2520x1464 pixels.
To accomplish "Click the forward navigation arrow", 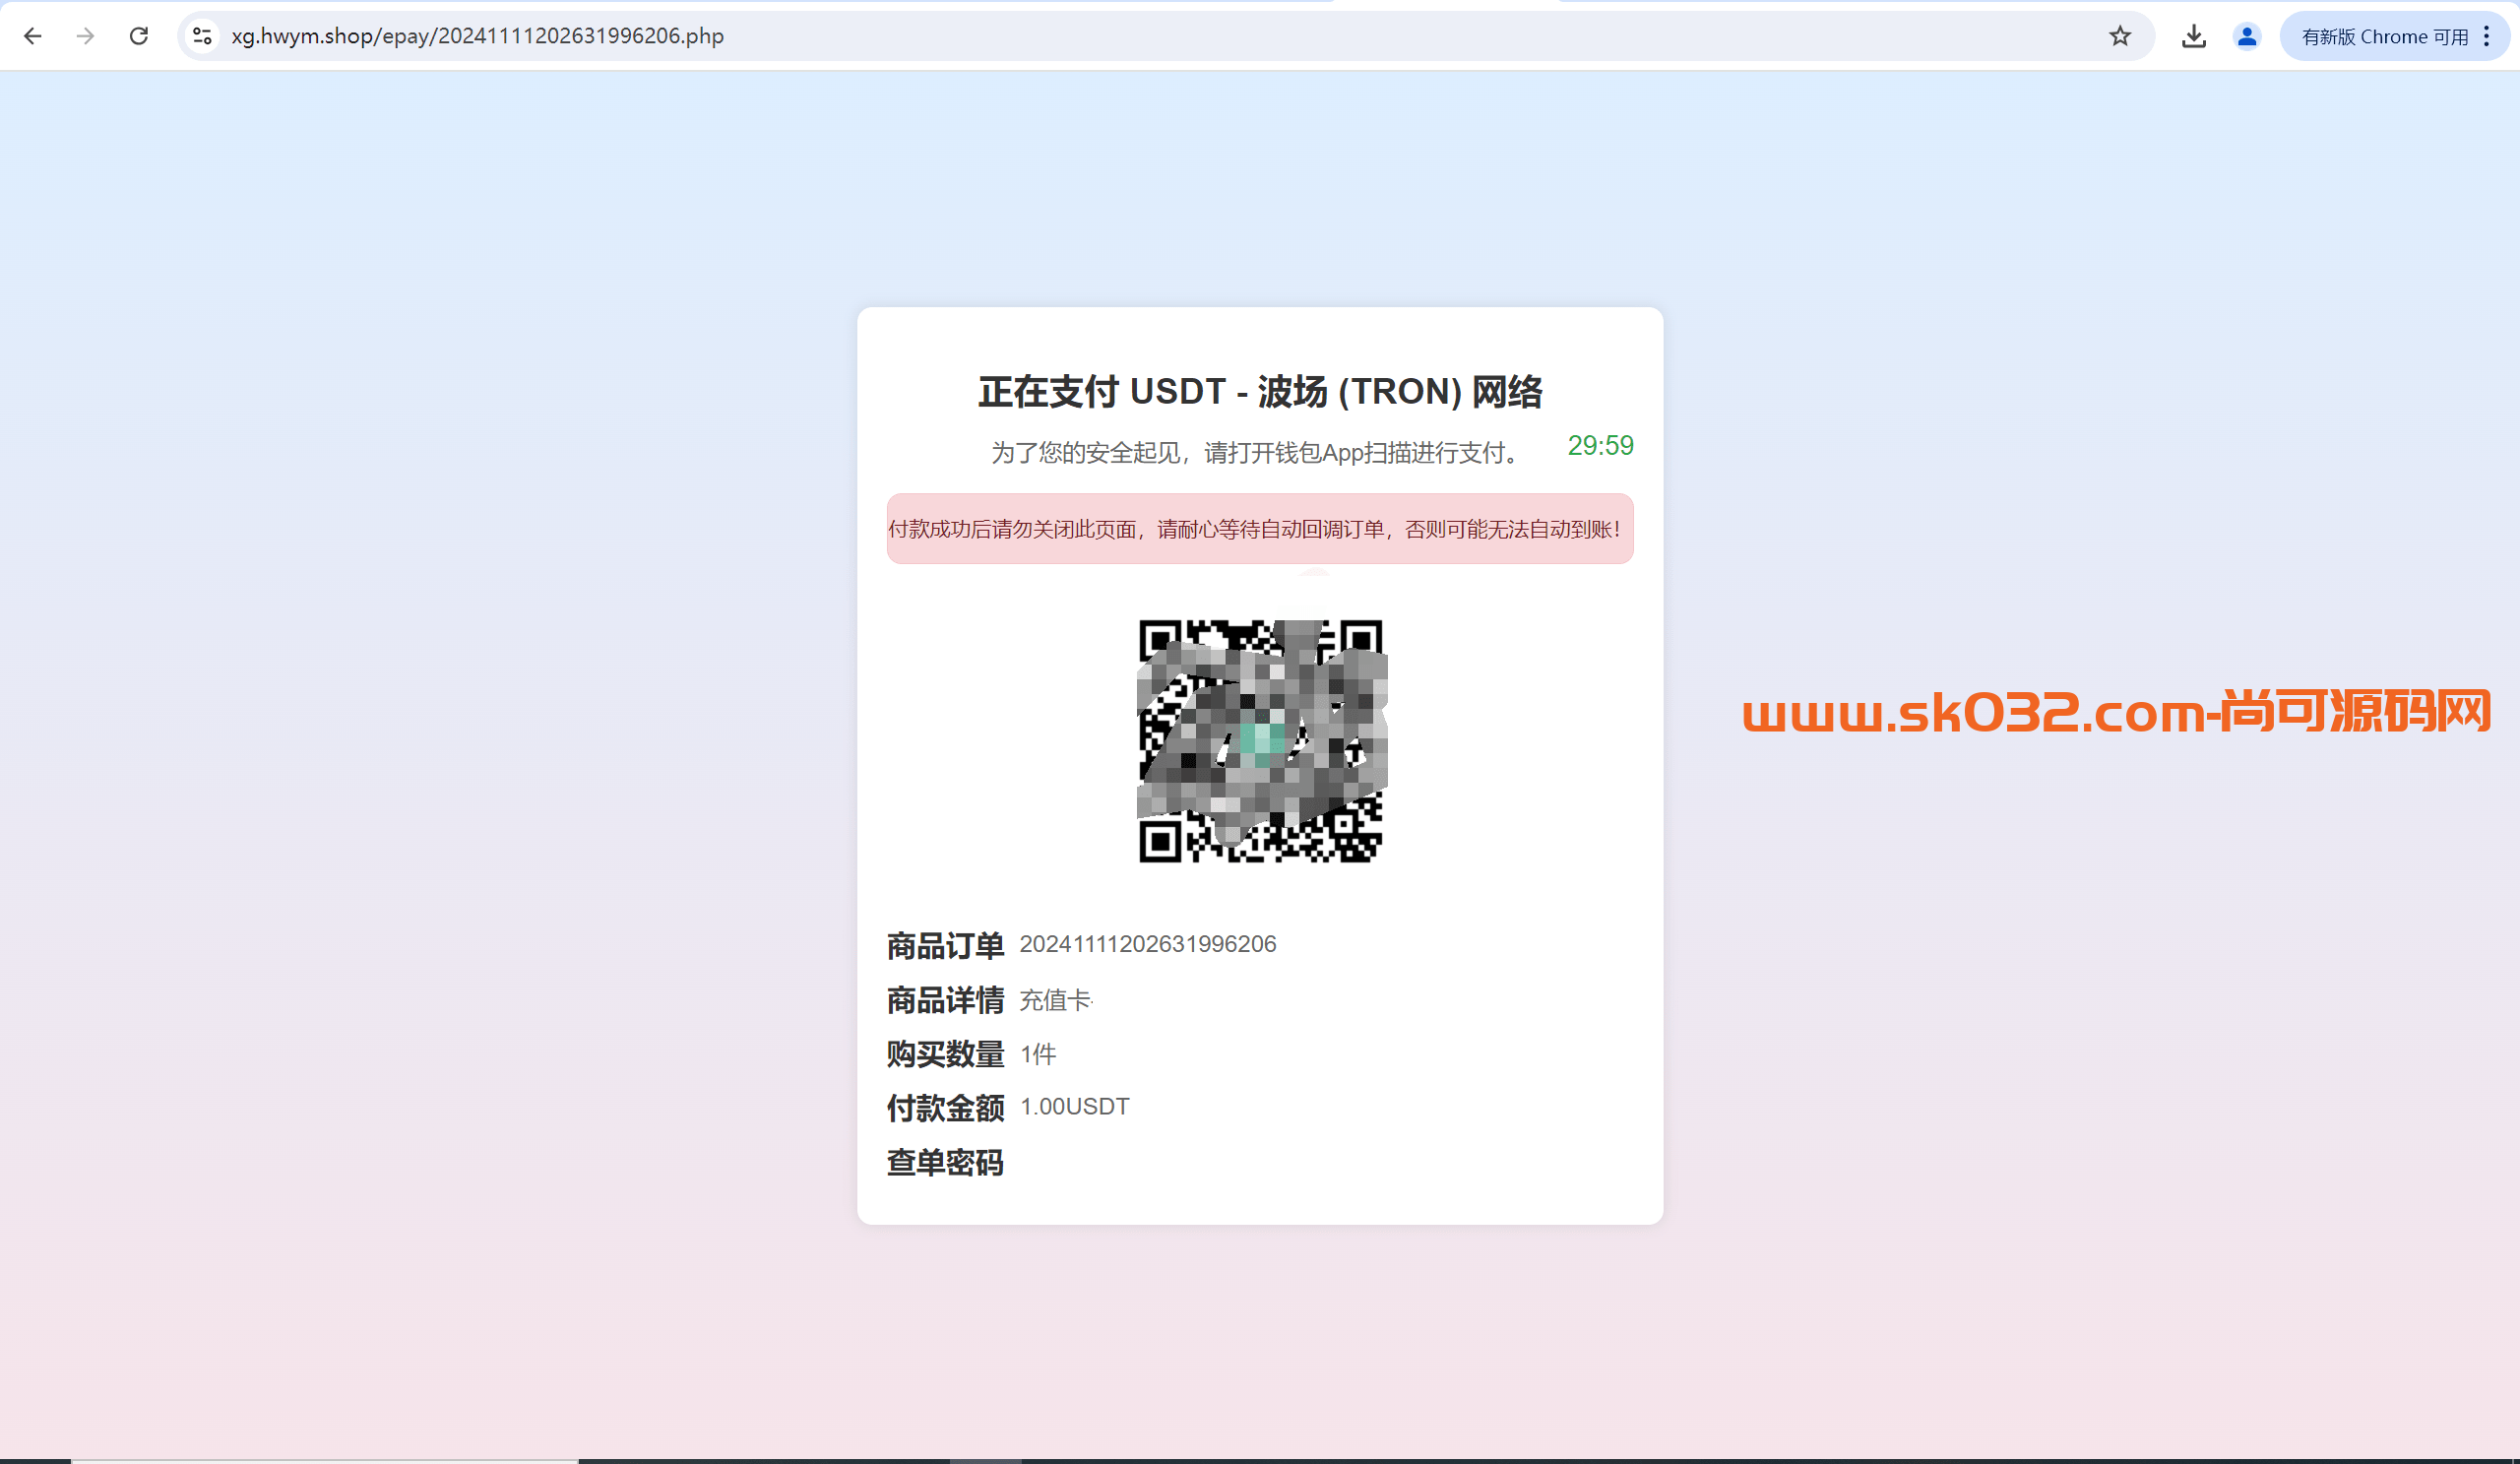I will 86,36.
